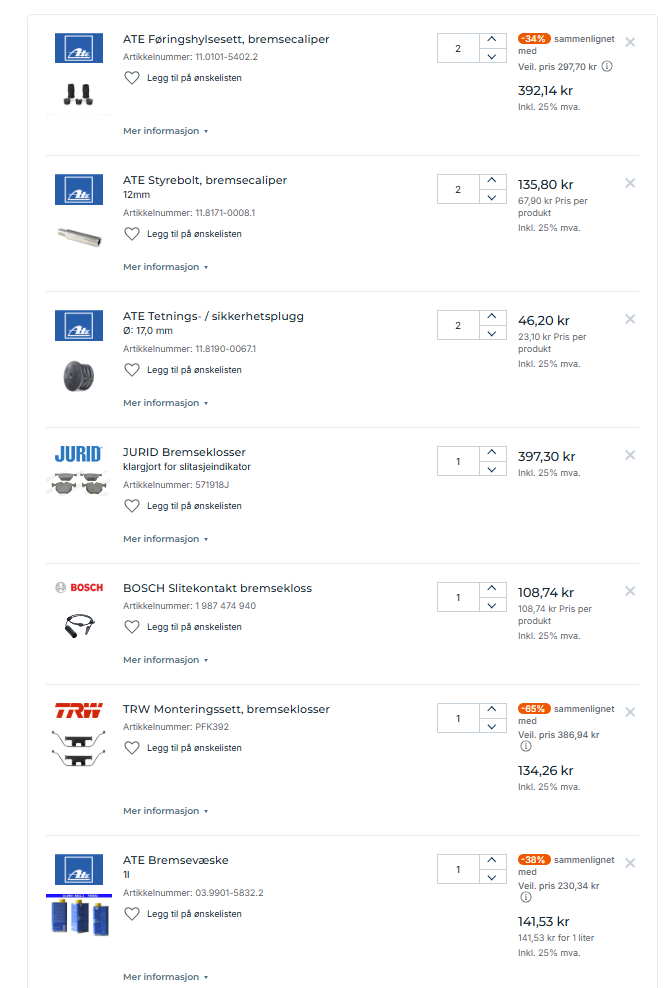This screenshot has width=668, height=988.
Task: Add ATE Tetningsplugg to wishlist link
Action: click(x=194, y=370)
